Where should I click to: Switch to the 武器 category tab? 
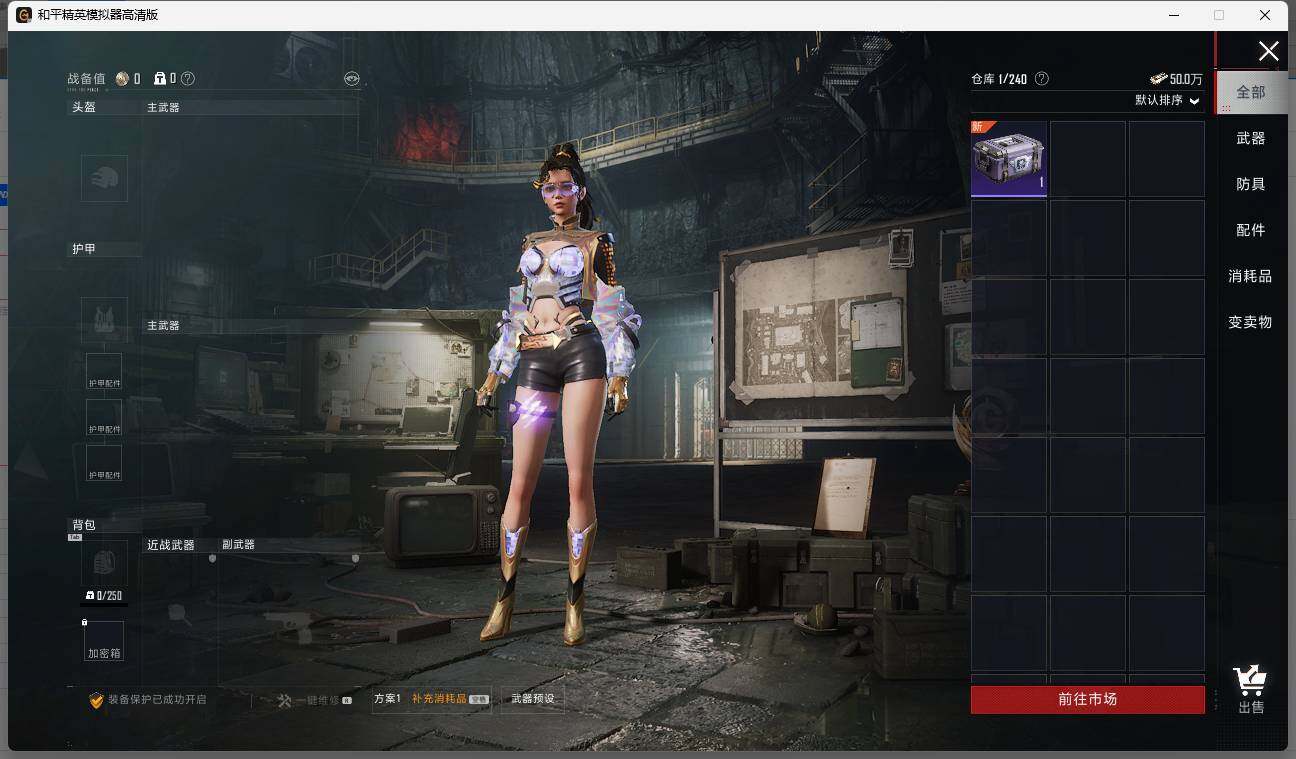(x=1251, y=138)
